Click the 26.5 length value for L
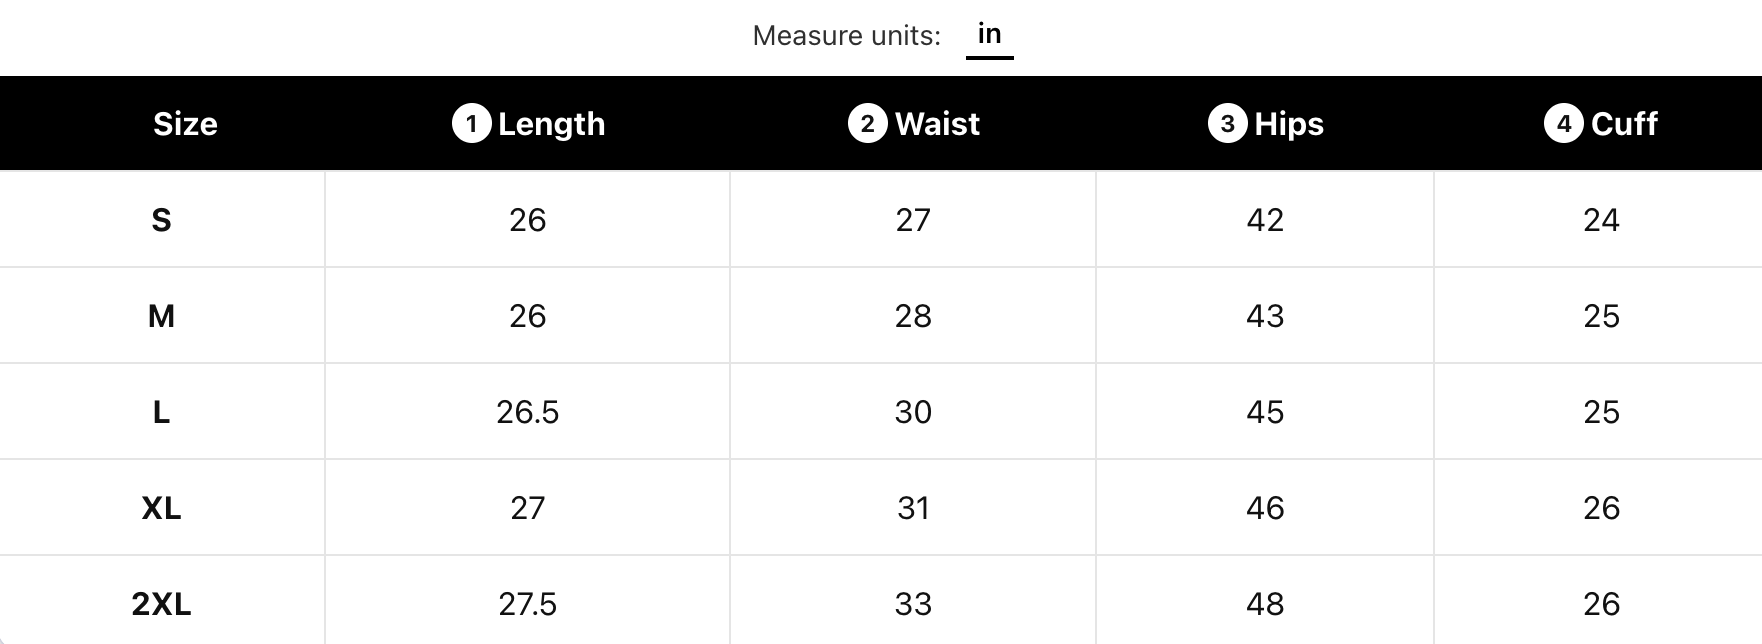 click(527, 412)
